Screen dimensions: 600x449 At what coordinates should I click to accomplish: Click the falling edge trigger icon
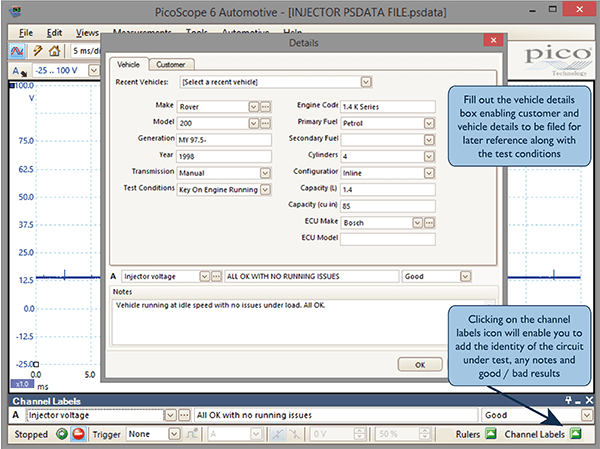tap(295, 434)
